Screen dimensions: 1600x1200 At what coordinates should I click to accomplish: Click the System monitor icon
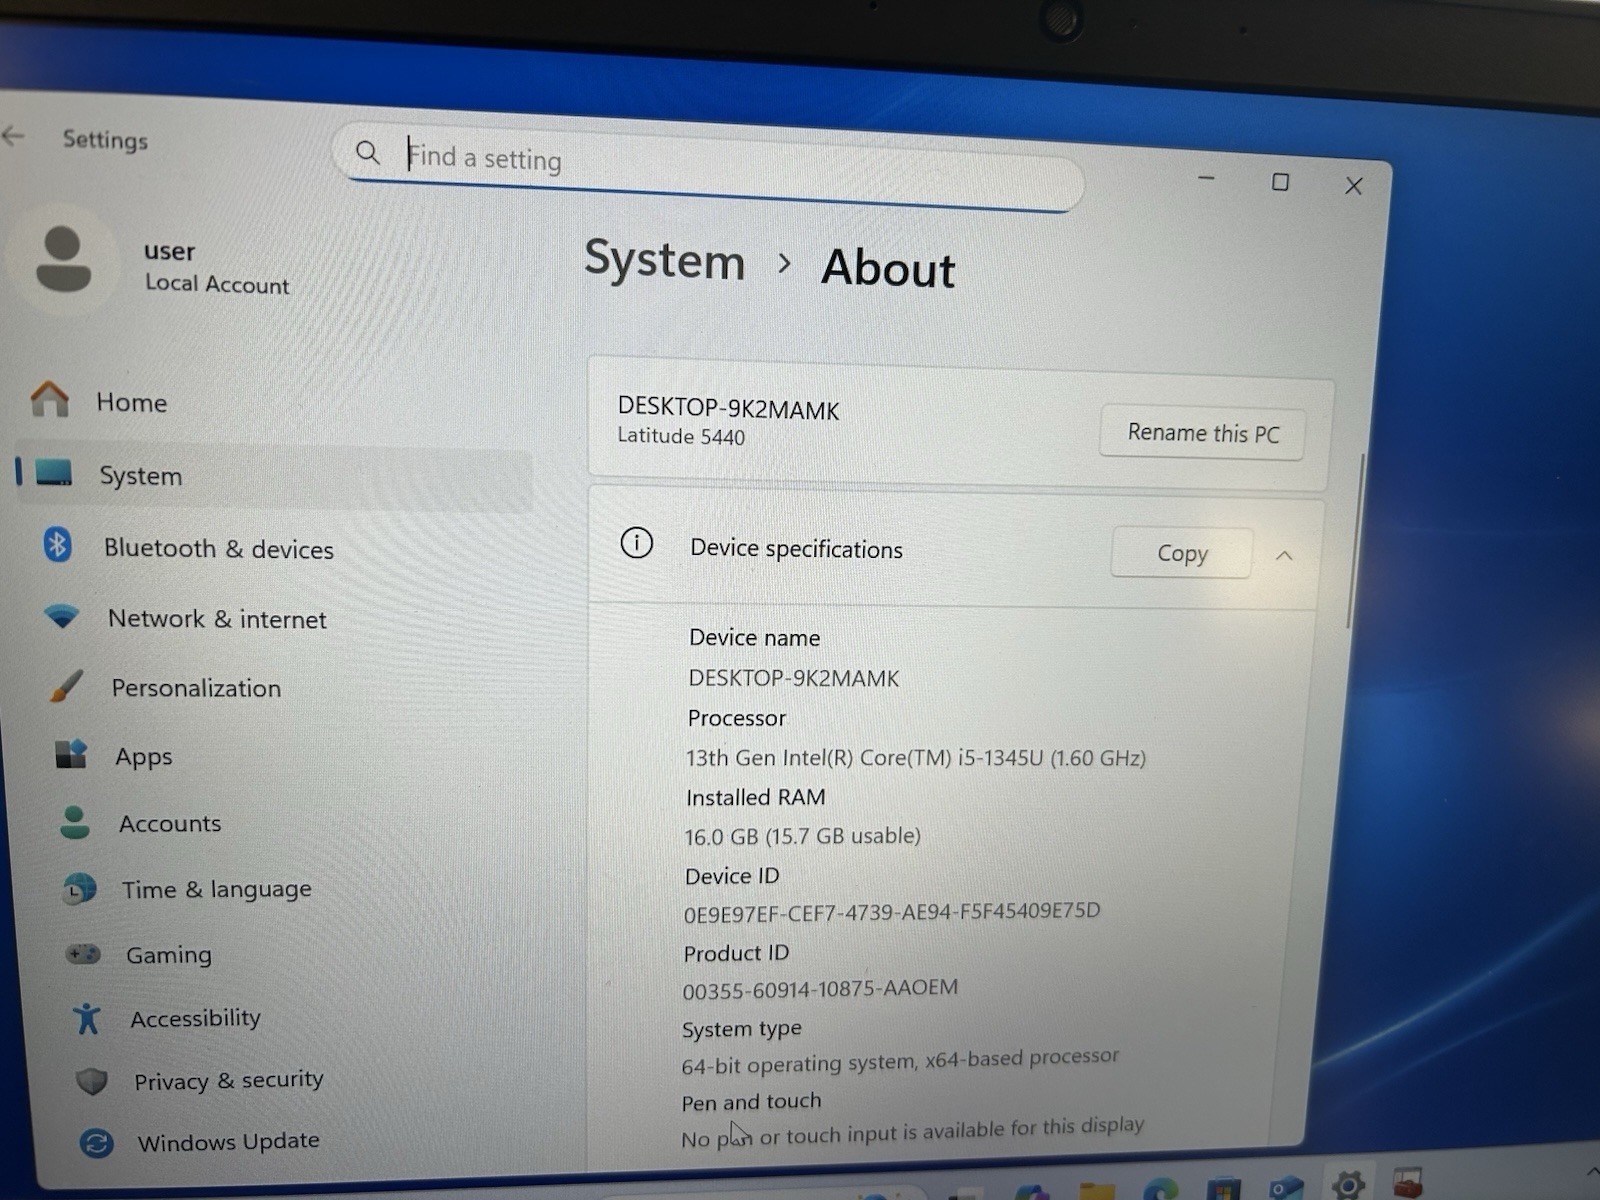(x=54, y=472)
